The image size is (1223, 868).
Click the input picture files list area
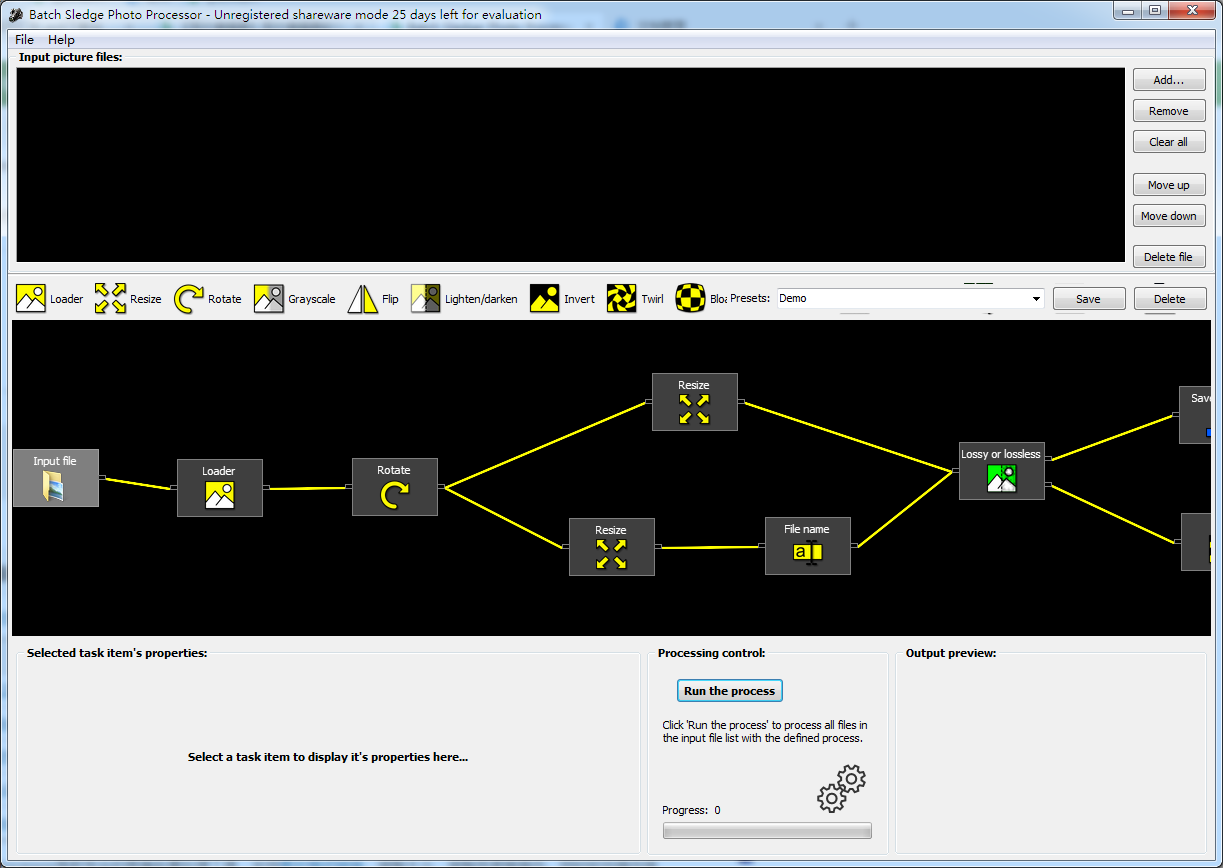point(571,165)
